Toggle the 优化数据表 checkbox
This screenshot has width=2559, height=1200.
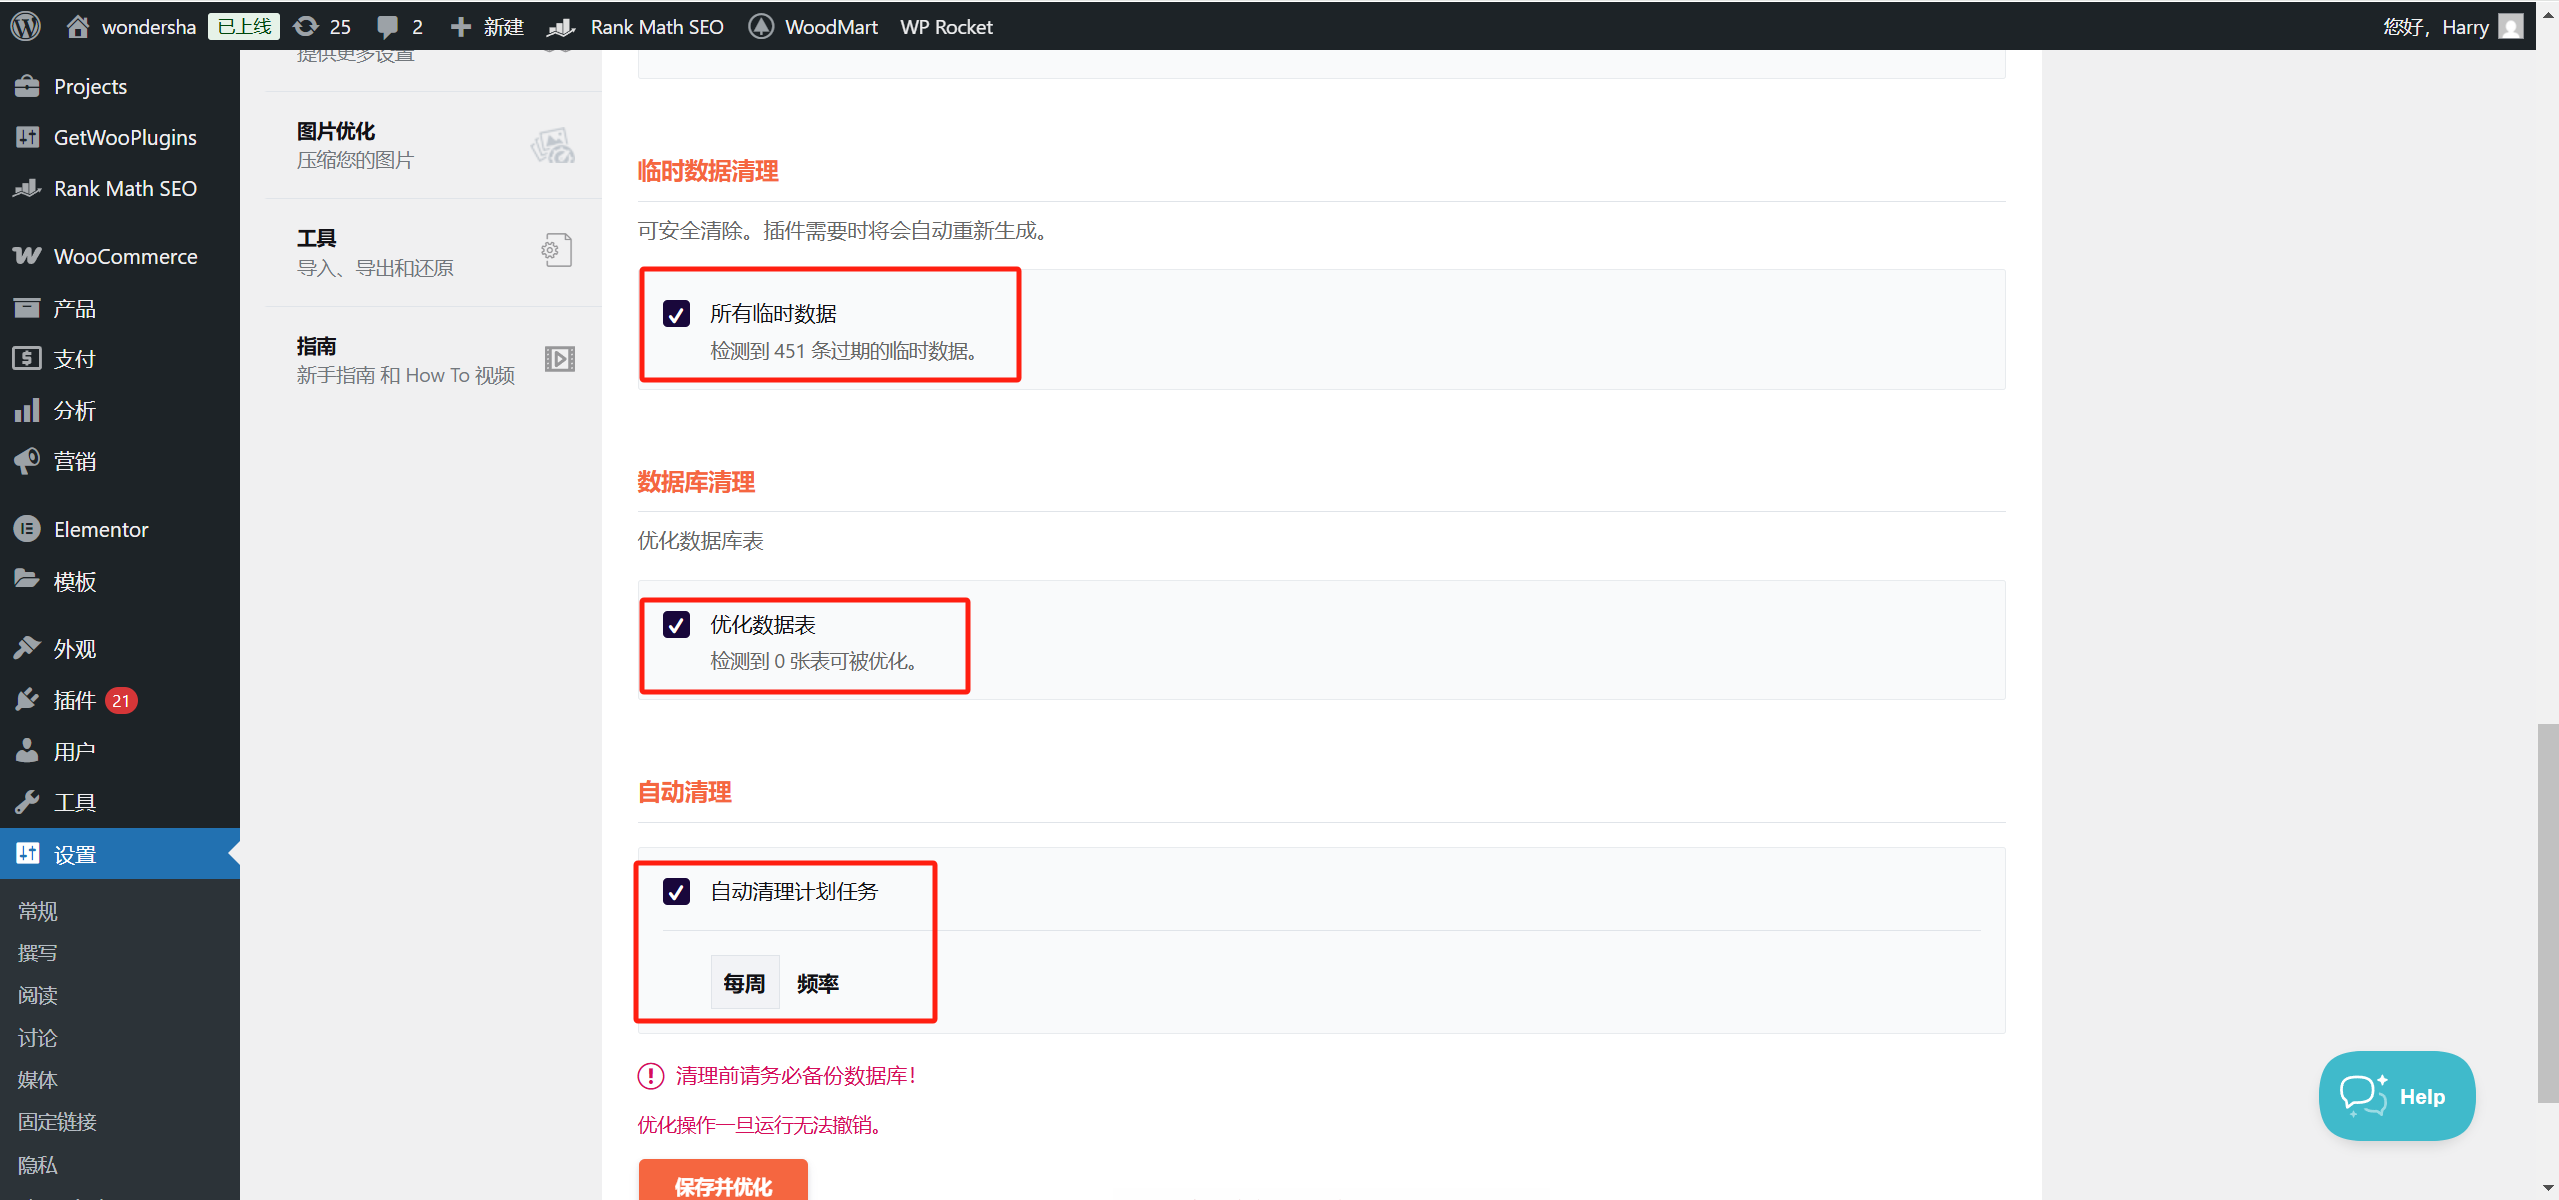tap(676, 625)
